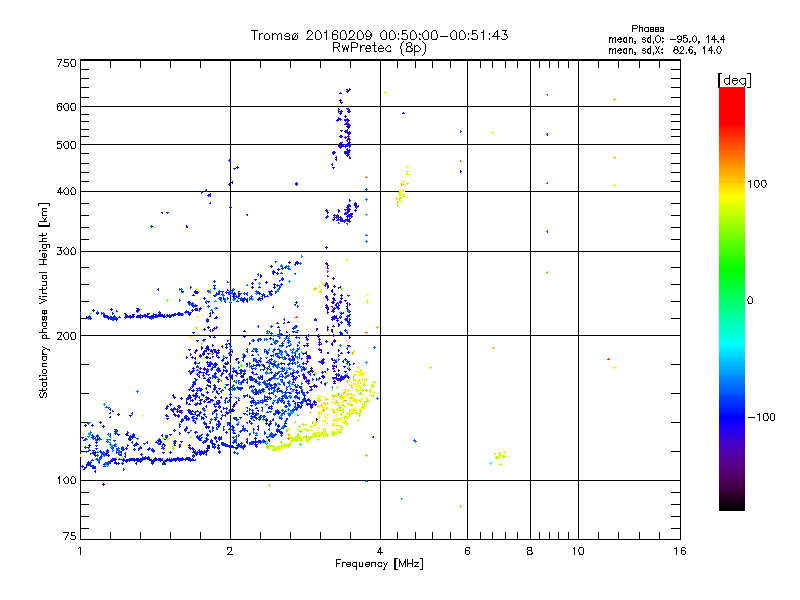Click the black bottom of the colorbar

point(732,503)
